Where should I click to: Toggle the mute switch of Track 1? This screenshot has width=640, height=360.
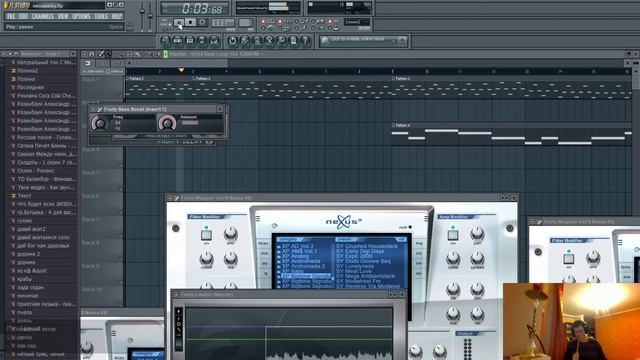(x=120, y=94)
